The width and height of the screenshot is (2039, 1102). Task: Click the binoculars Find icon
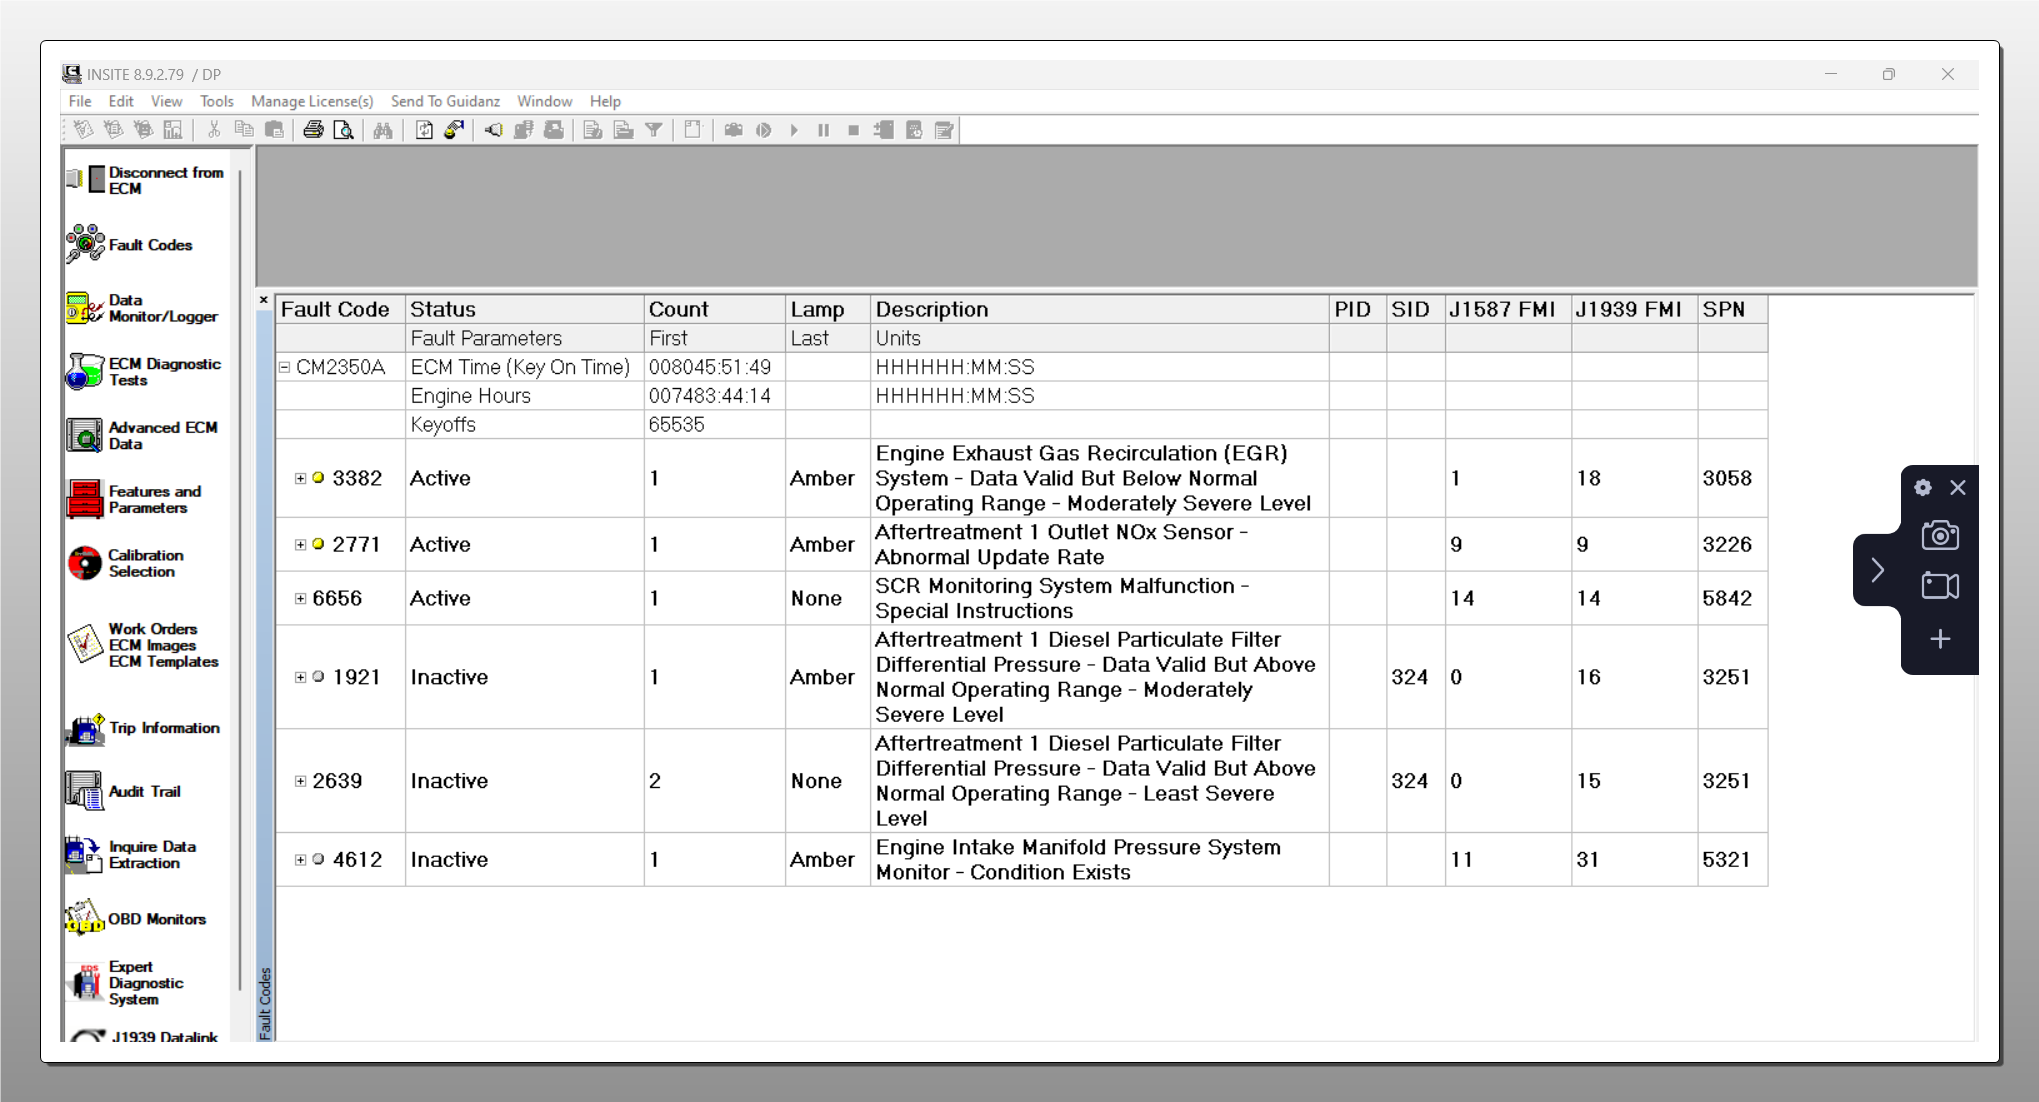(383, 130)
